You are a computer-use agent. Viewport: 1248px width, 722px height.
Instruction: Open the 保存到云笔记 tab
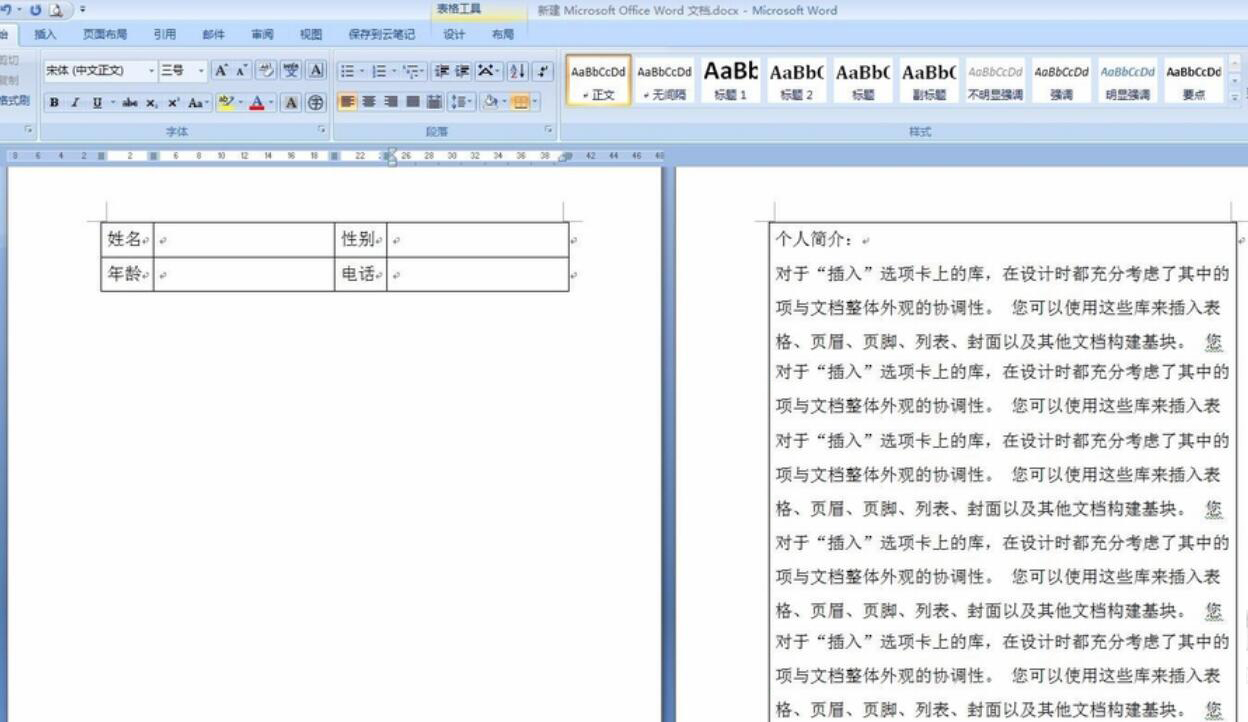pos(381,34)
